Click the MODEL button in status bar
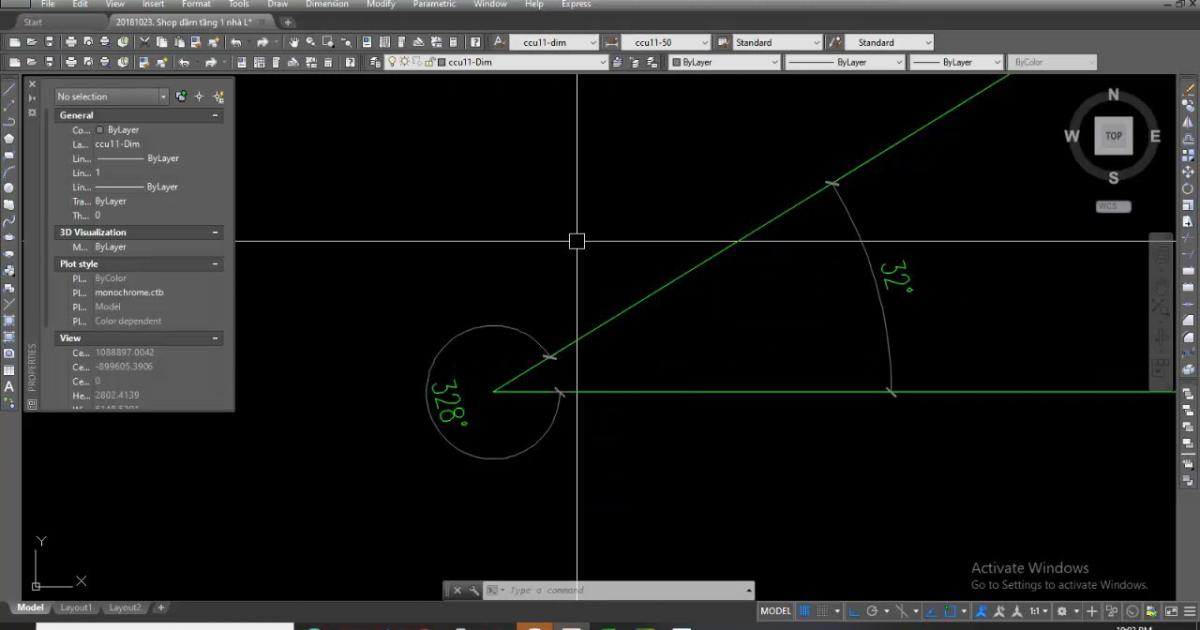This screenshot has height=630, width=1200. (775, 611)
